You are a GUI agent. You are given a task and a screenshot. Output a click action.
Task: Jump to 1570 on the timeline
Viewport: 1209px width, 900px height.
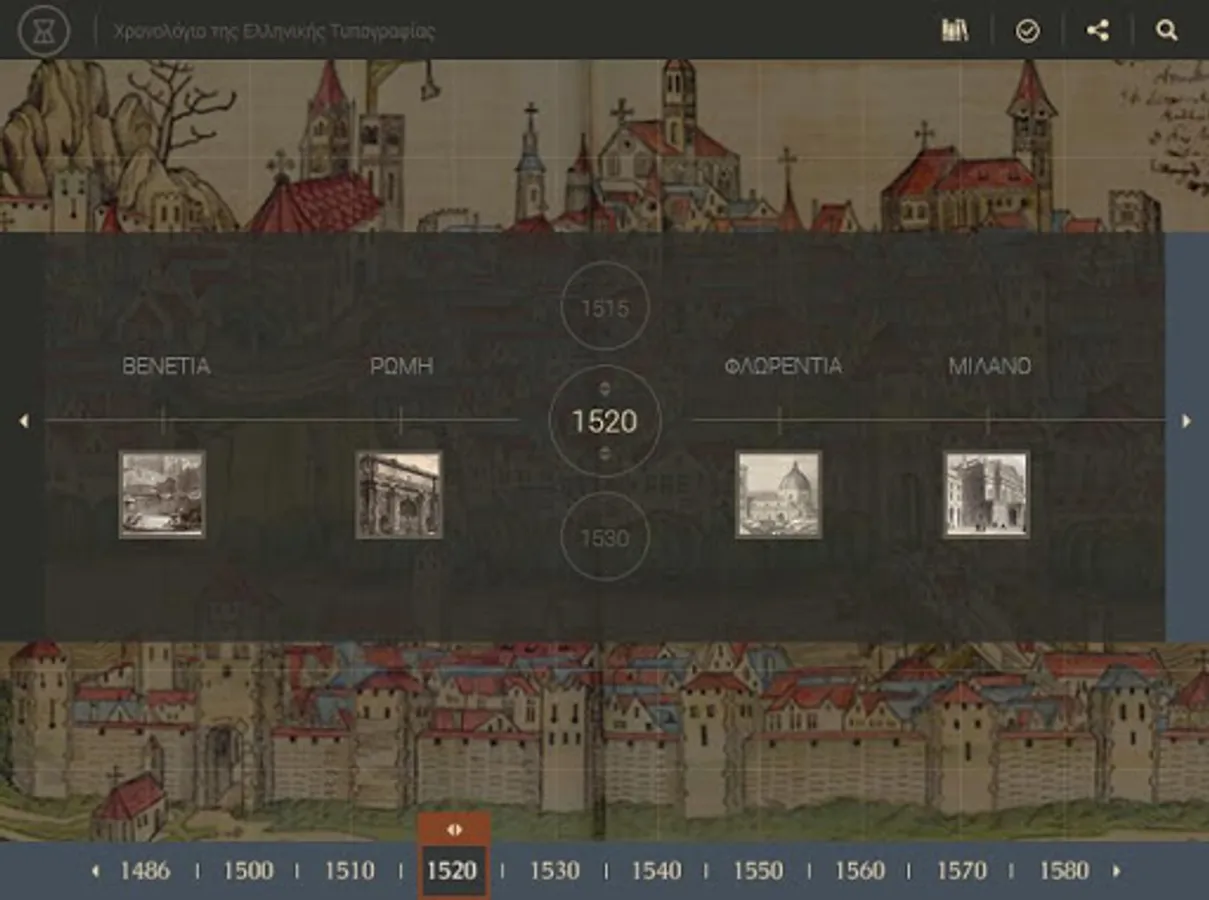961,870
